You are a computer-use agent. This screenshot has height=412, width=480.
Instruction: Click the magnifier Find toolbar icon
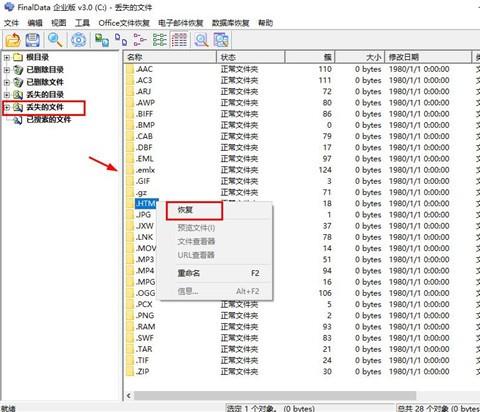pos(55,40)
